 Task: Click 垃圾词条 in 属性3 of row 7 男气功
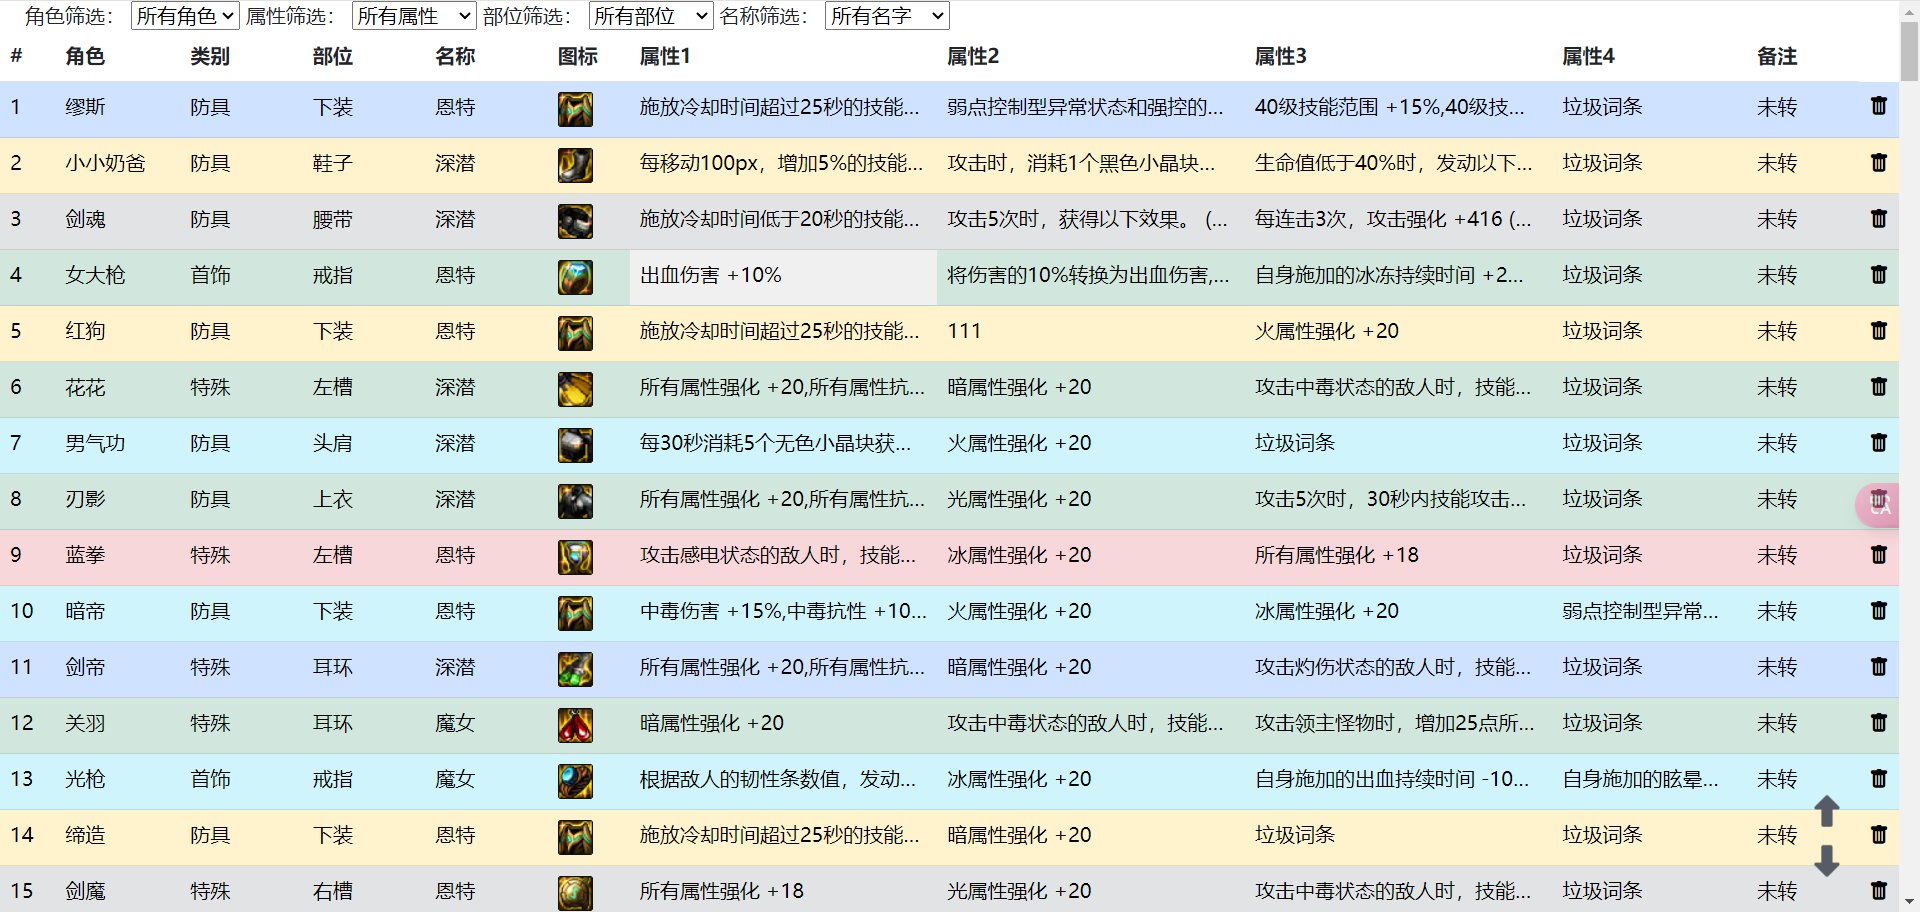coord(1398,445)
